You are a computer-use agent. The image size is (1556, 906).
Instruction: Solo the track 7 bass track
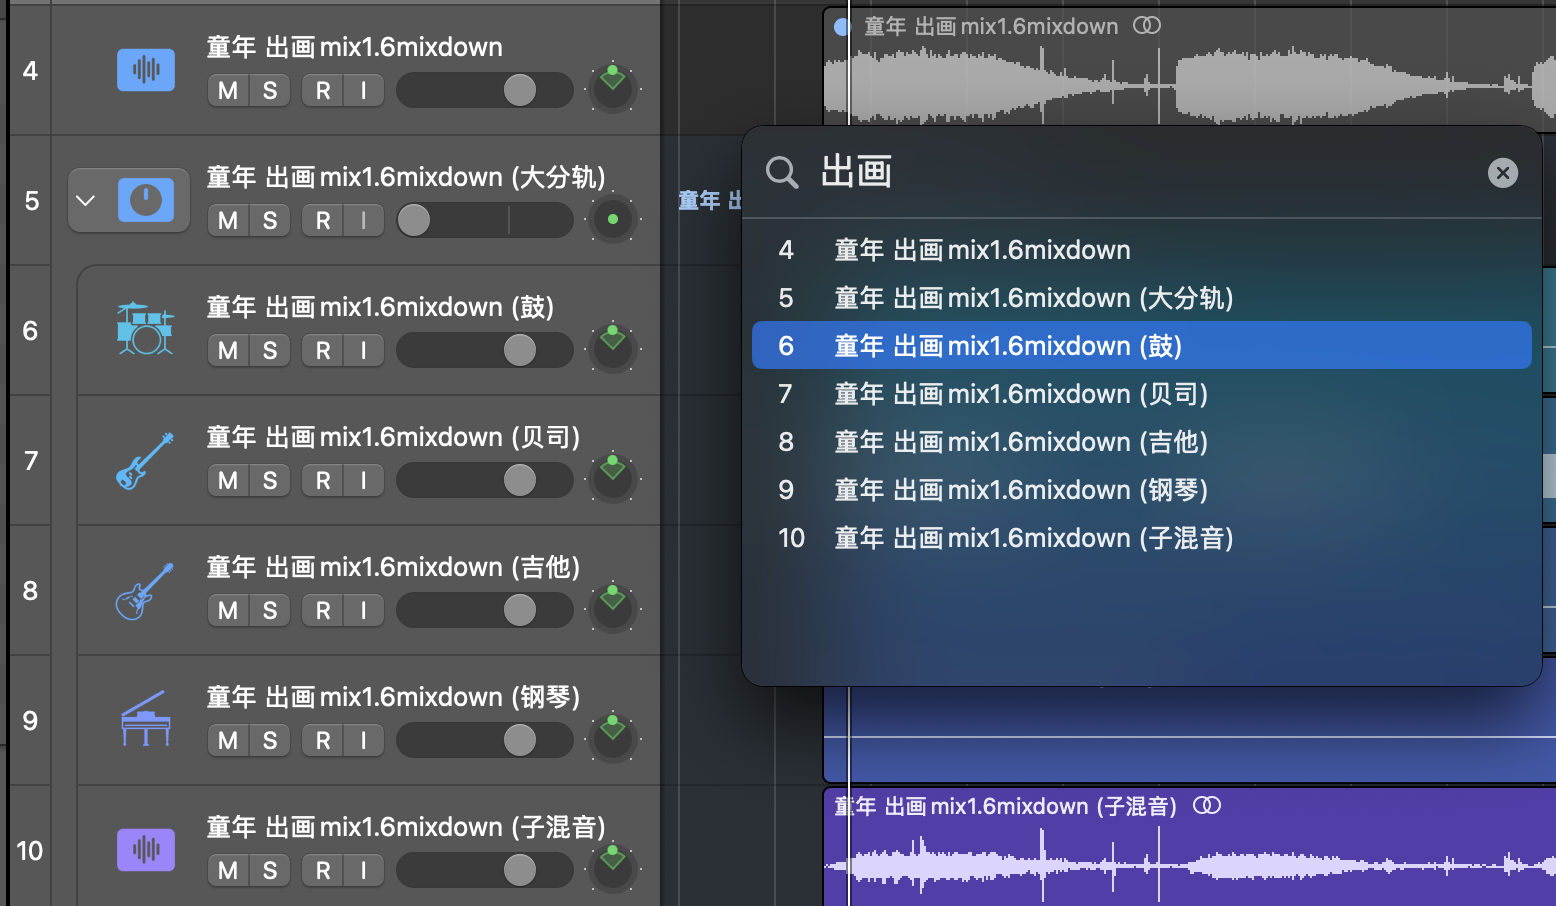pos(270,480)
